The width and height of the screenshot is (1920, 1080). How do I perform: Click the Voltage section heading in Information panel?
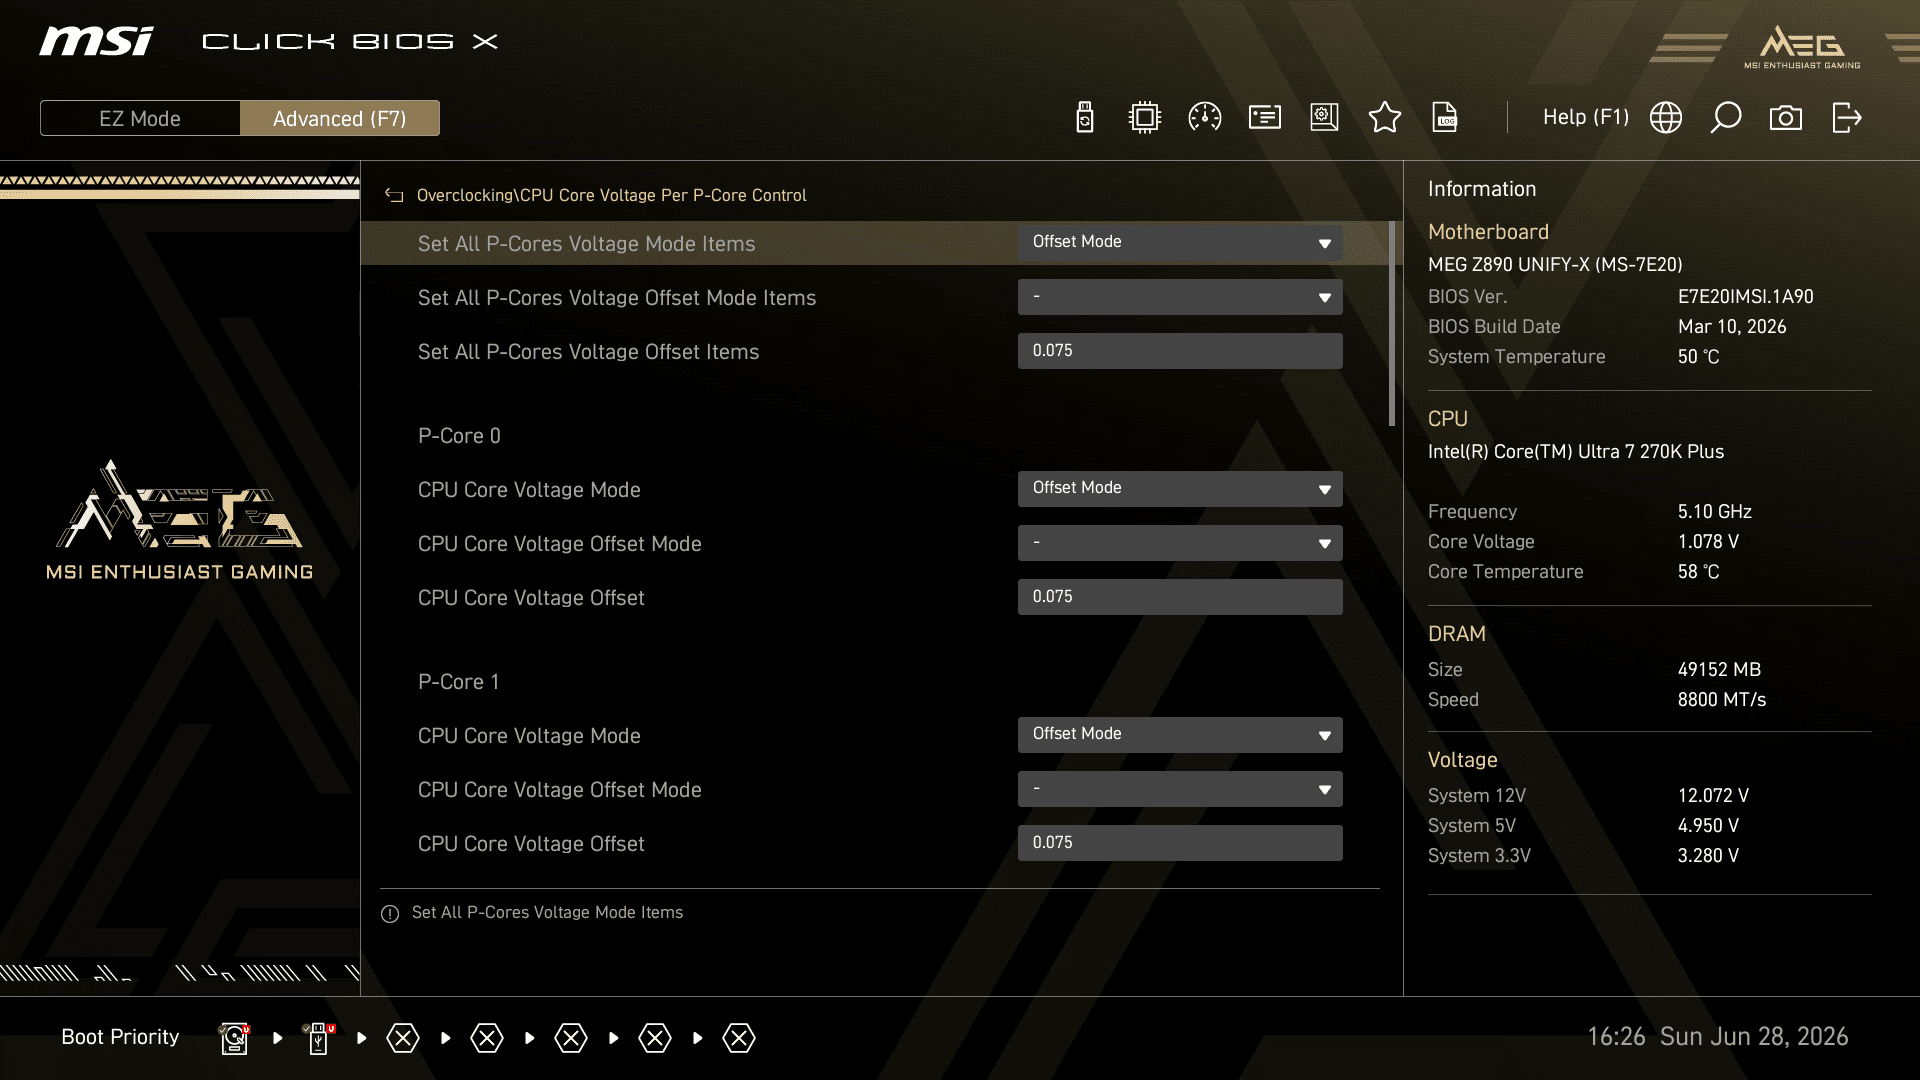(1462, 760)
